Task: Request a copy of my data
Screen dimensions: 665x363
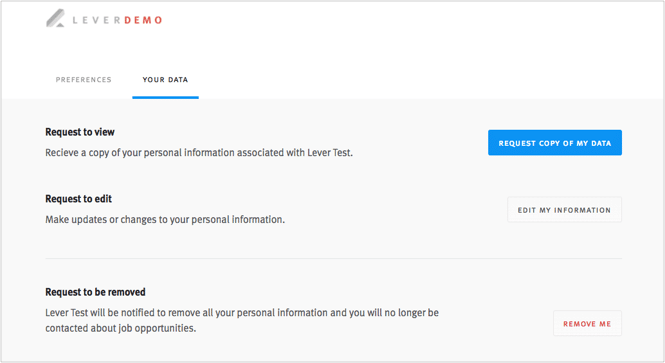Action: click(x=555, y=142)
